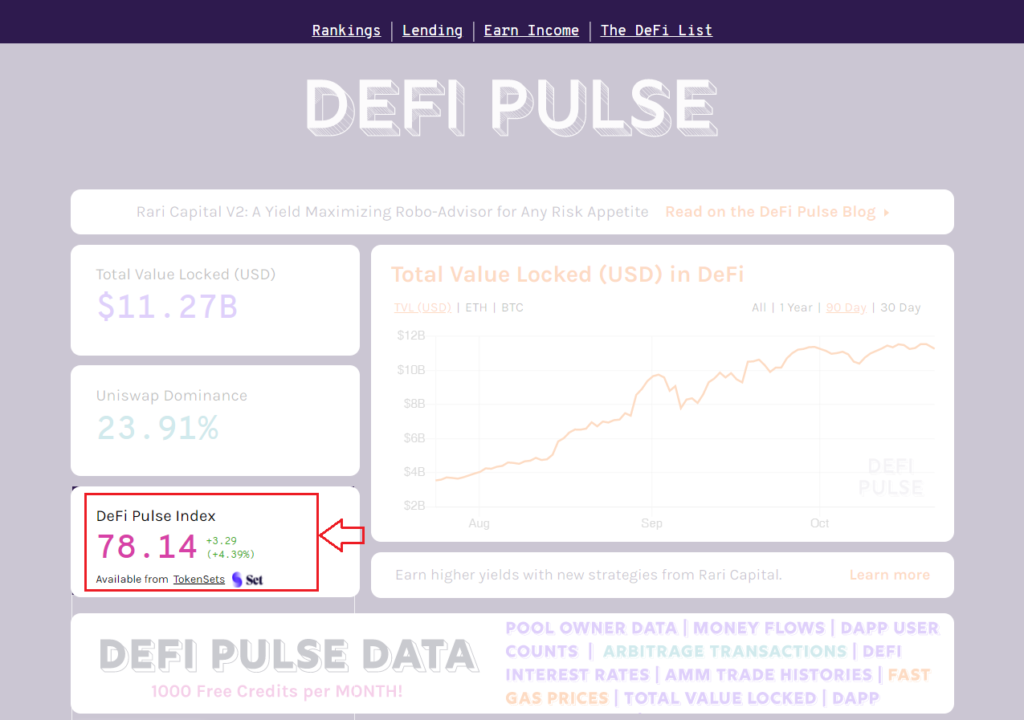This screenshot has width=1024, height=720.
Task: Open Rankings from top navigation
Action: pyautogui.click(x=346, y=30)
